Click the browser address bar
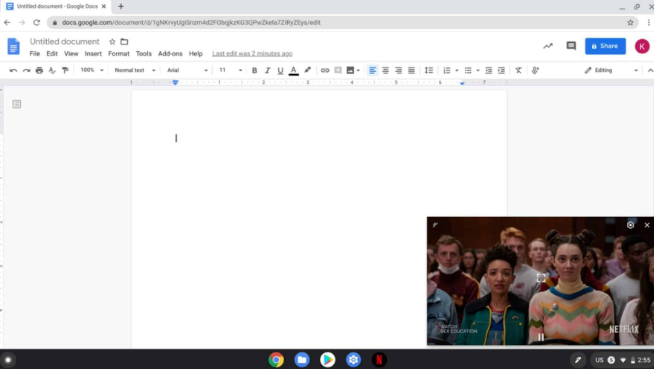 [342, 23]
